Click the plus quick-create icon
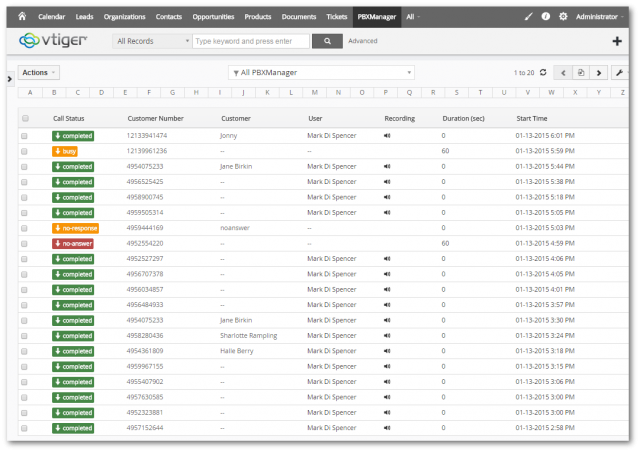Viewport: 640px width, 452px height. coord(617,41)
